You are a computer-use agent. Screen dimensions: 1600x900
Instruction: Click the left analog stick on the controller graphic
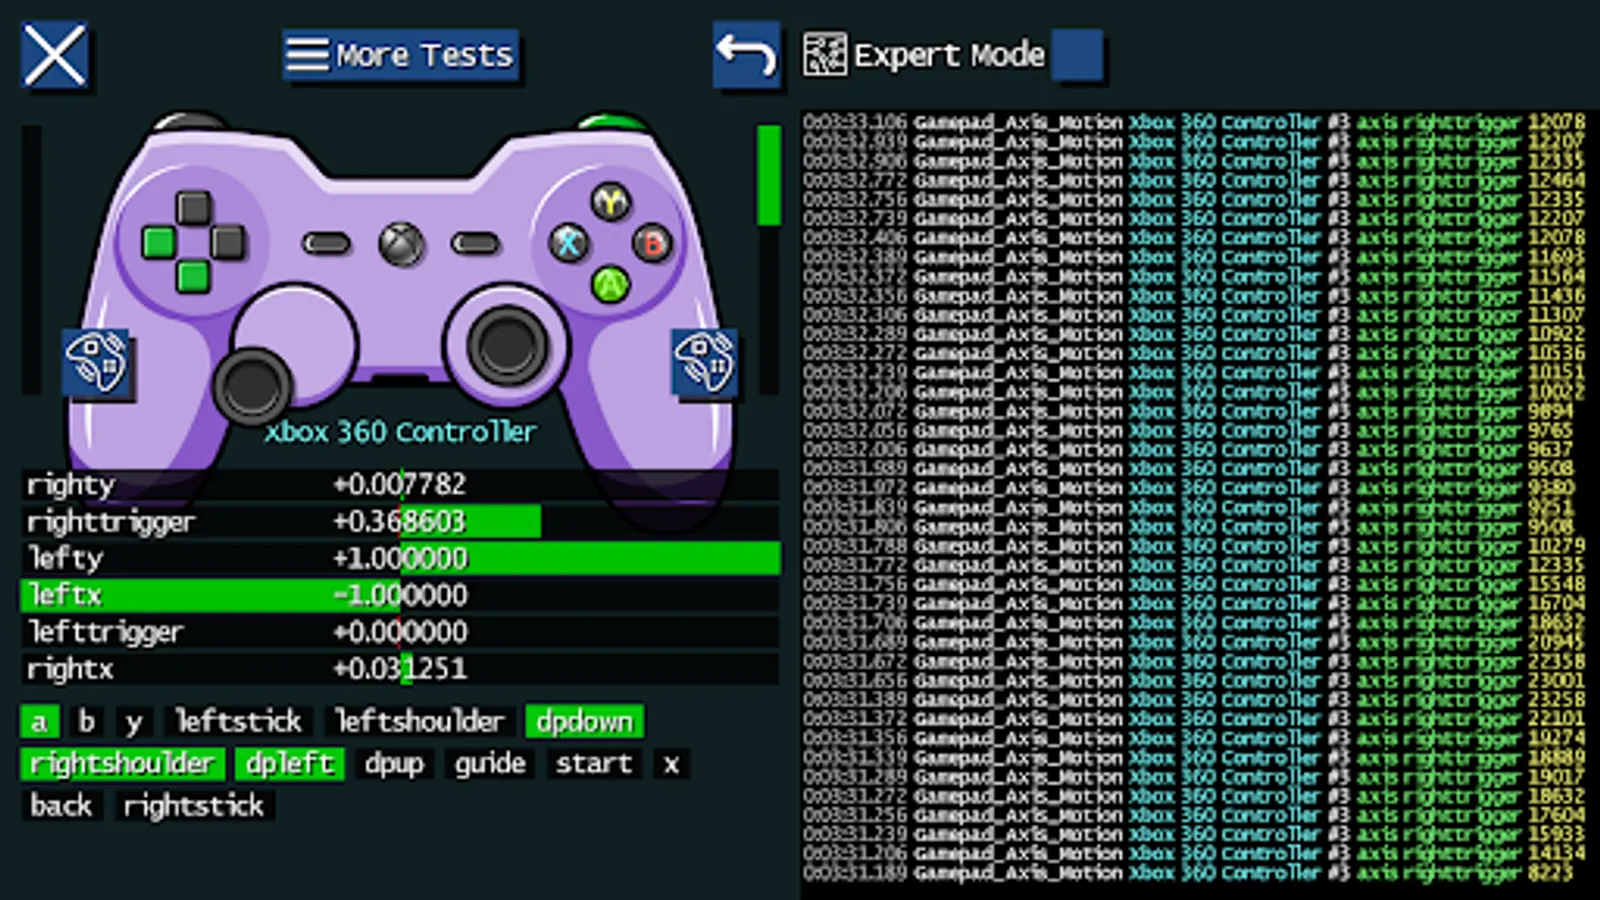(x=252, y=384)
